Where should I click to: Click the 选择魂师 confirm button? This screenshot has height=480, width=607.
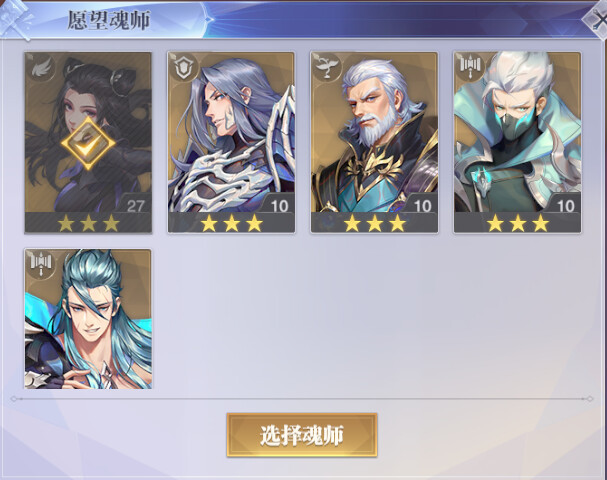point(302,435)
